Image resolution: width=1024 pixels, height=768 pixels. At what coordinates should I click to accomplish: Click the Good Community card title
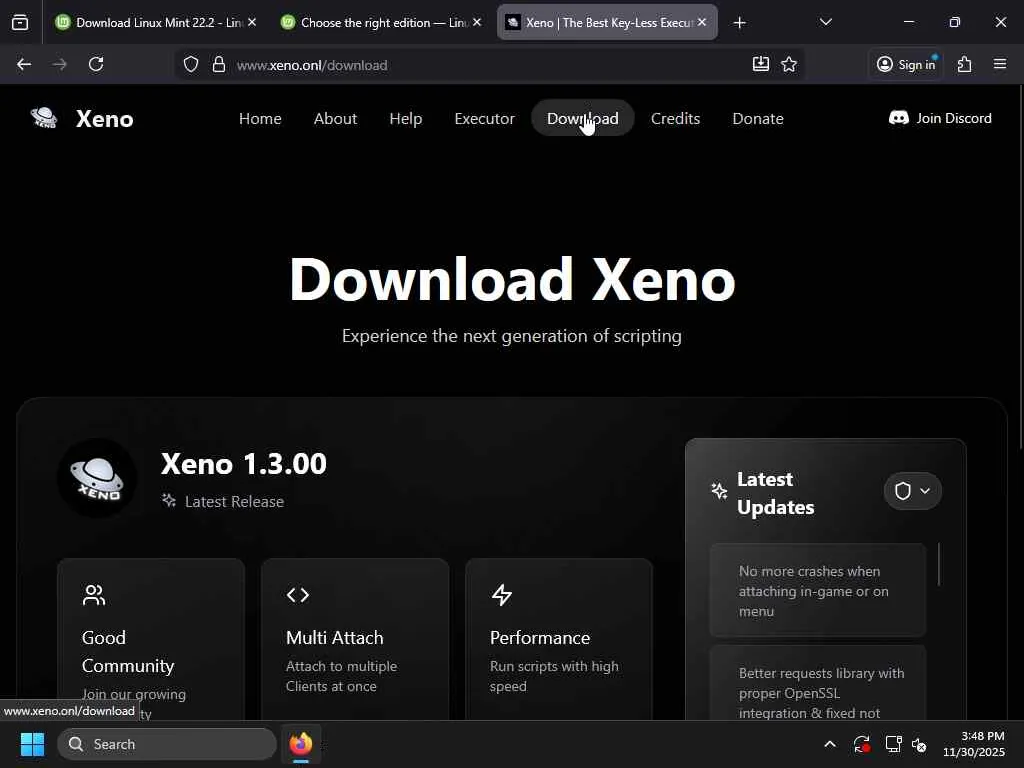coord(128,651)
